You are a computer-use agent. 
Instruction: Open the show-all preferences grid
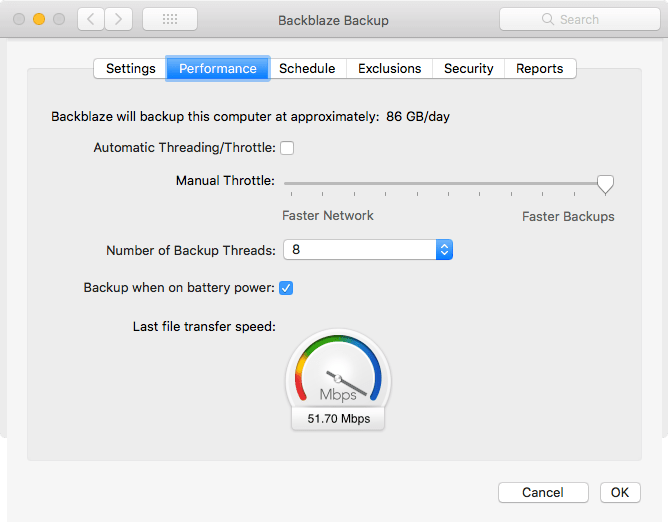point(170,19)
